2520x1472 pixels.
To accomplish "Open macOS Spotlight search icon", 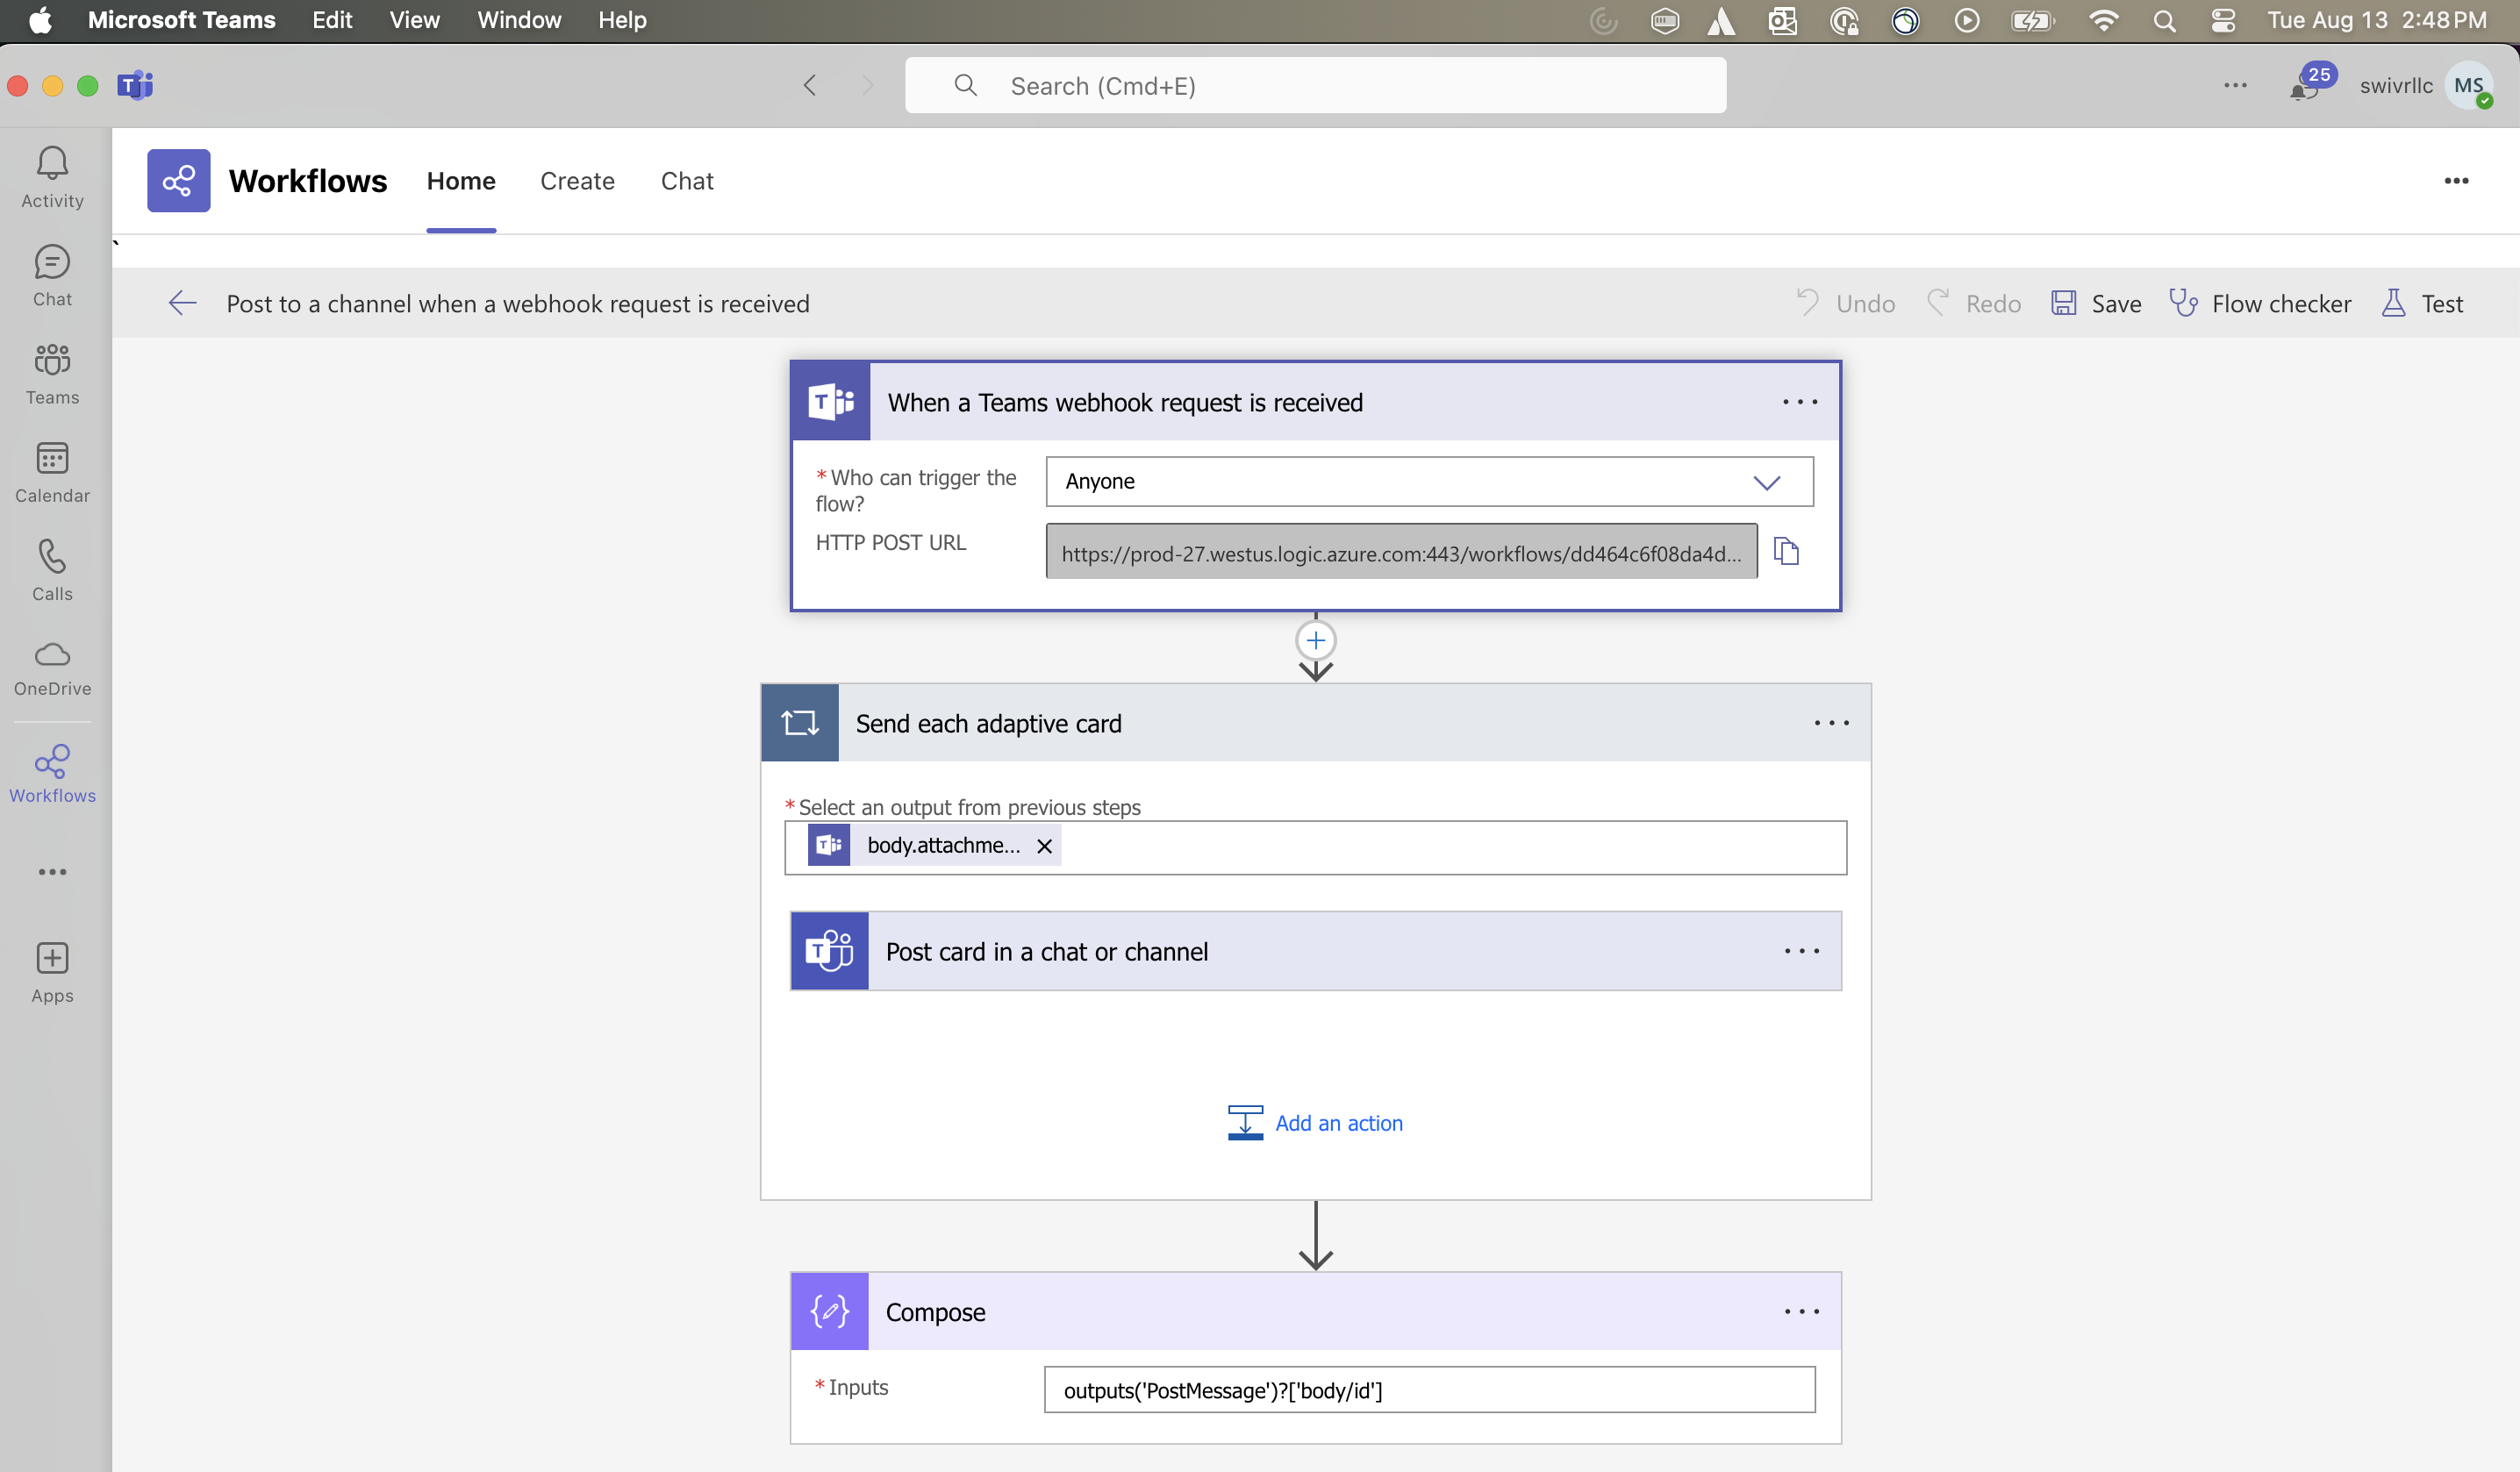I will pyautogui.click(x=2164, y=21).
